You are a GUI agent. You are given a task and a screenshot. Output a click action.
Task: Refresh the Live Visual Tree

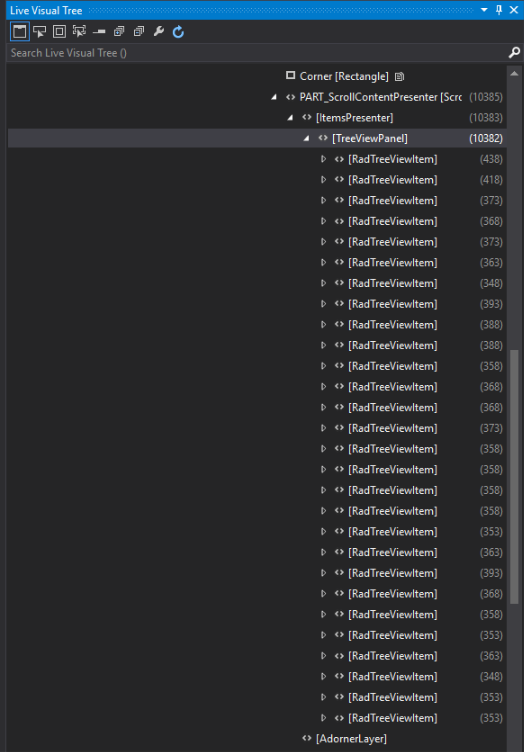[178, 32]
